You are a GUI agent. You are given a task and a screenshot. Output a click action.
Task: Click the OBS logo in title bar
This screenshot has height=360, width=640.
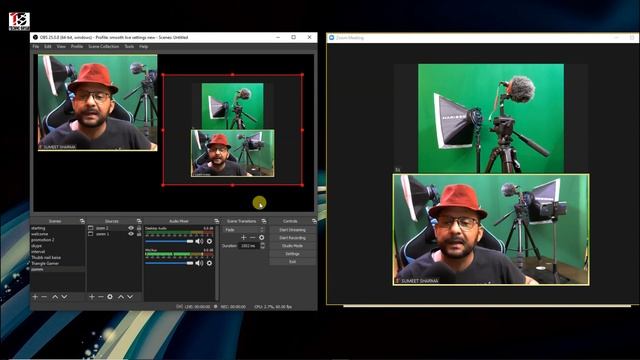pyautogui.click(x=36, y=37)
